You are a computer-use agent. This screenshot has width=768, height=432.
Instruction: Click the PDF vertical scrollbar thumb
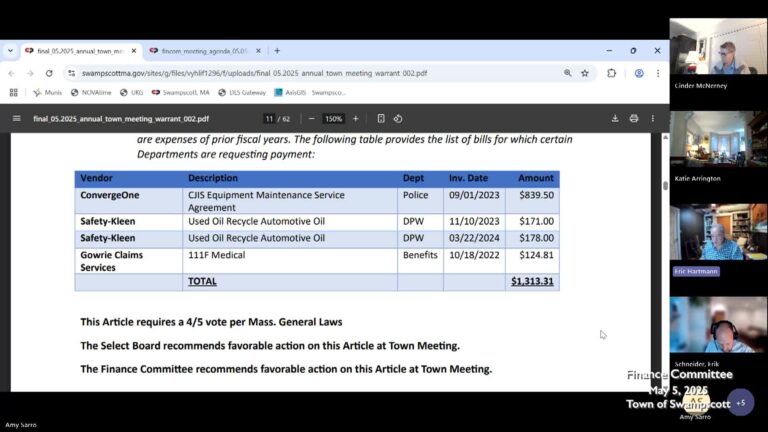(x=665, y=185)
